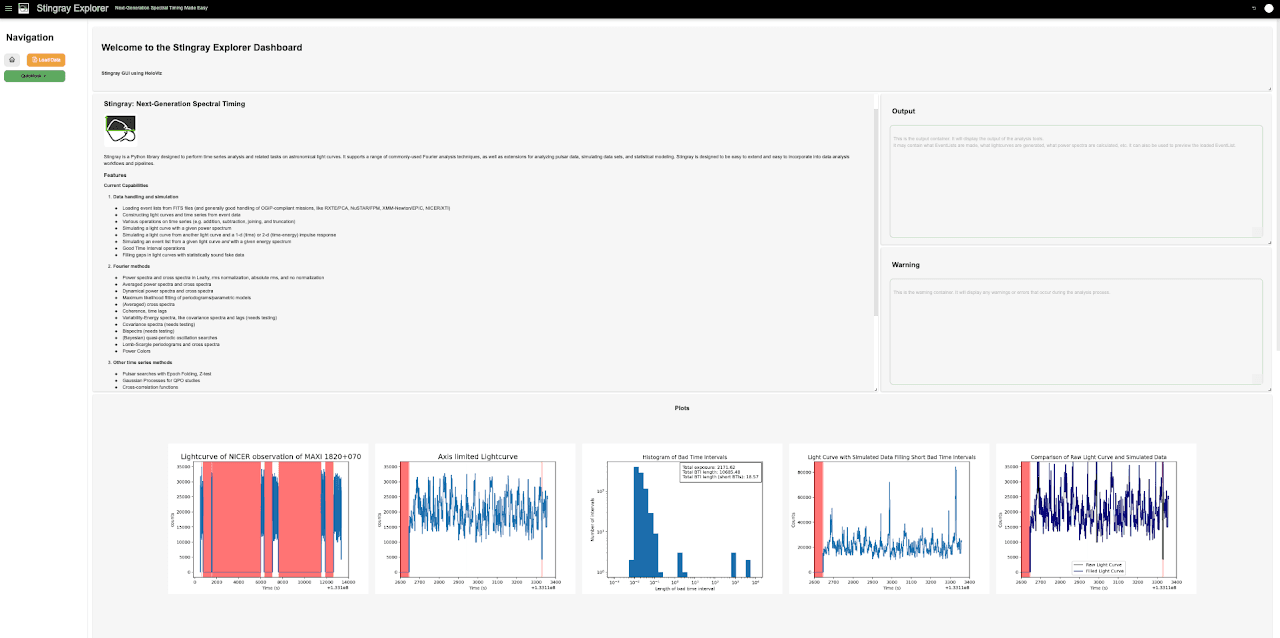The image size is (1280, 638).
Task: Click inside the Output text area
Action: coord(1076,182)
